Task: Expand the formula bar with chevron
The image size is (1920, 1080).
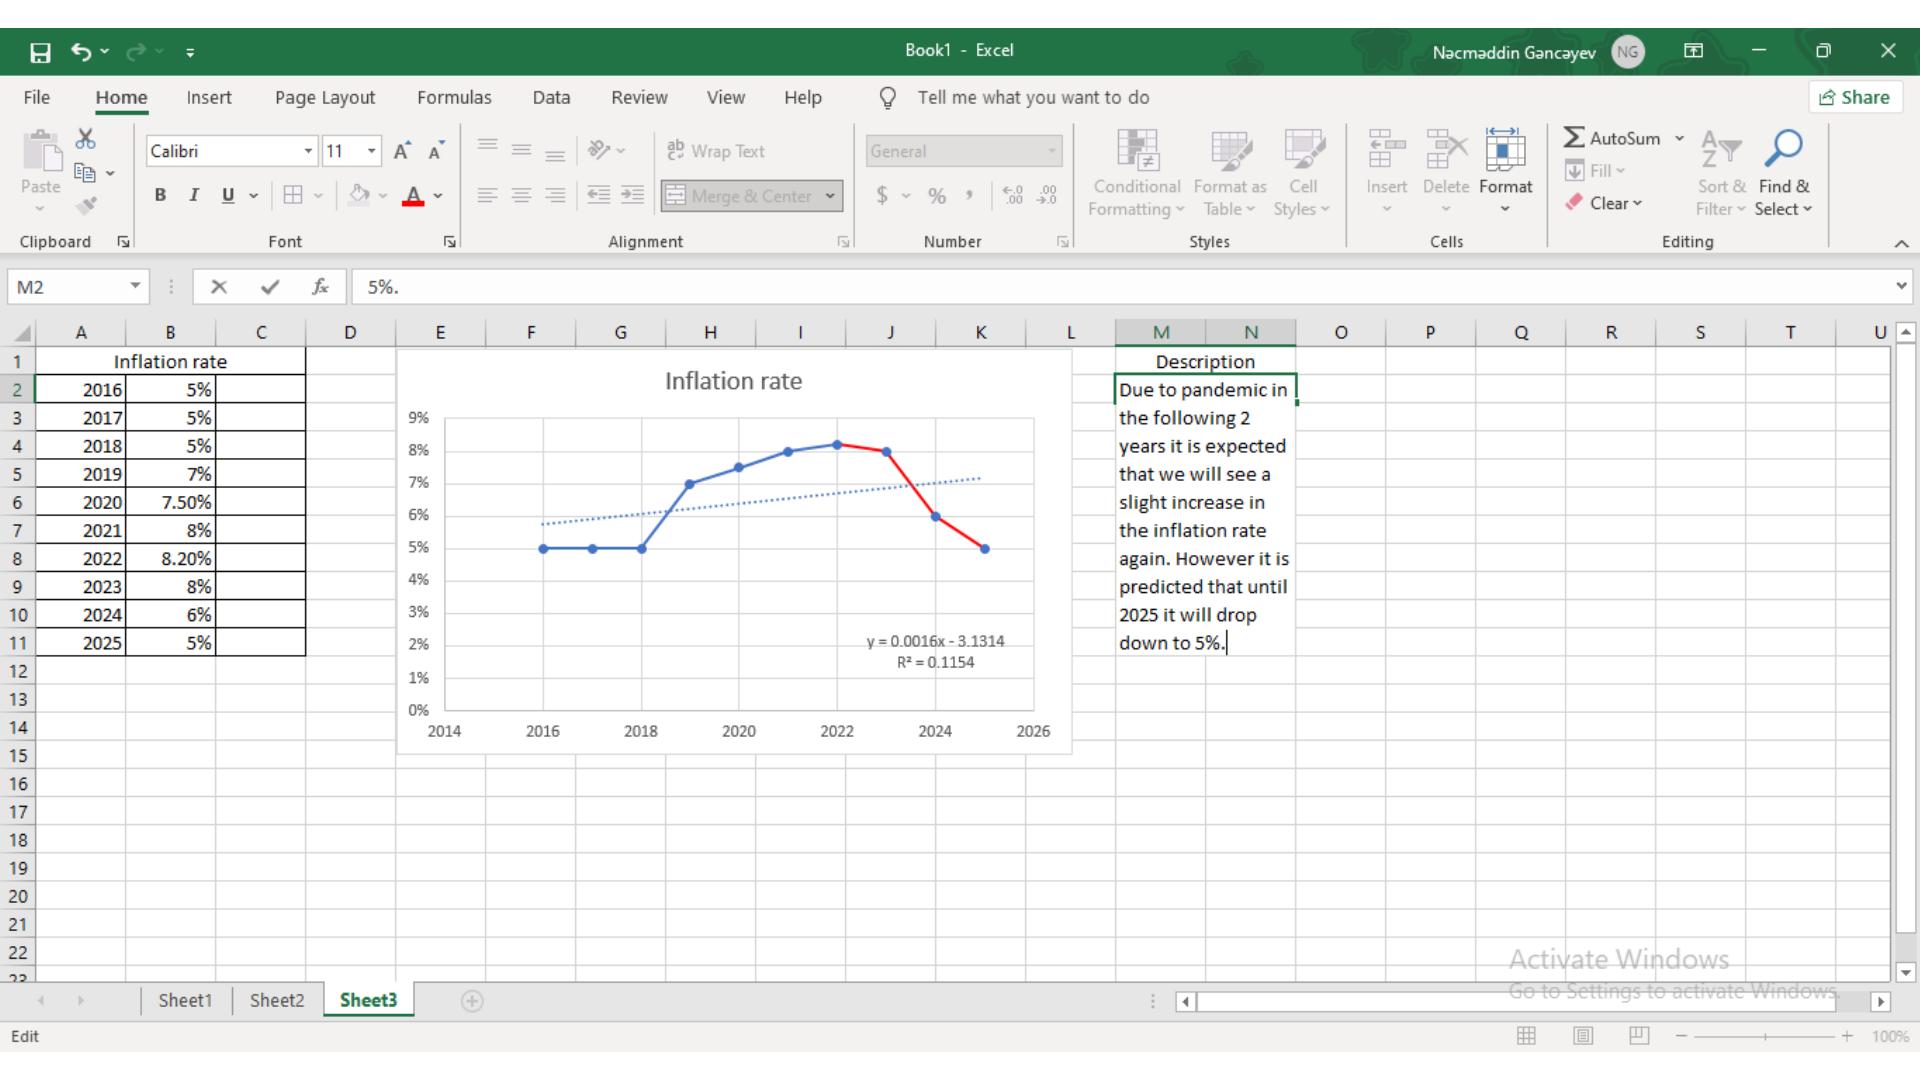Action: [x=1901, y=287]
